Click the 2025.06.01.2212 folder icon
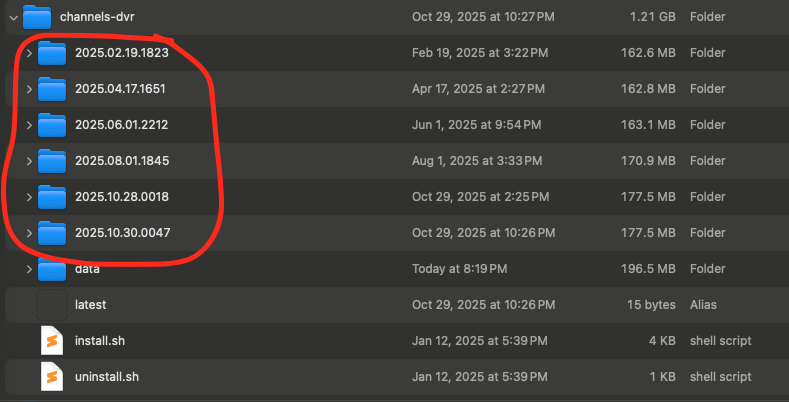The height and width of the screenshot is (402, 789). (x=52, y=125)
